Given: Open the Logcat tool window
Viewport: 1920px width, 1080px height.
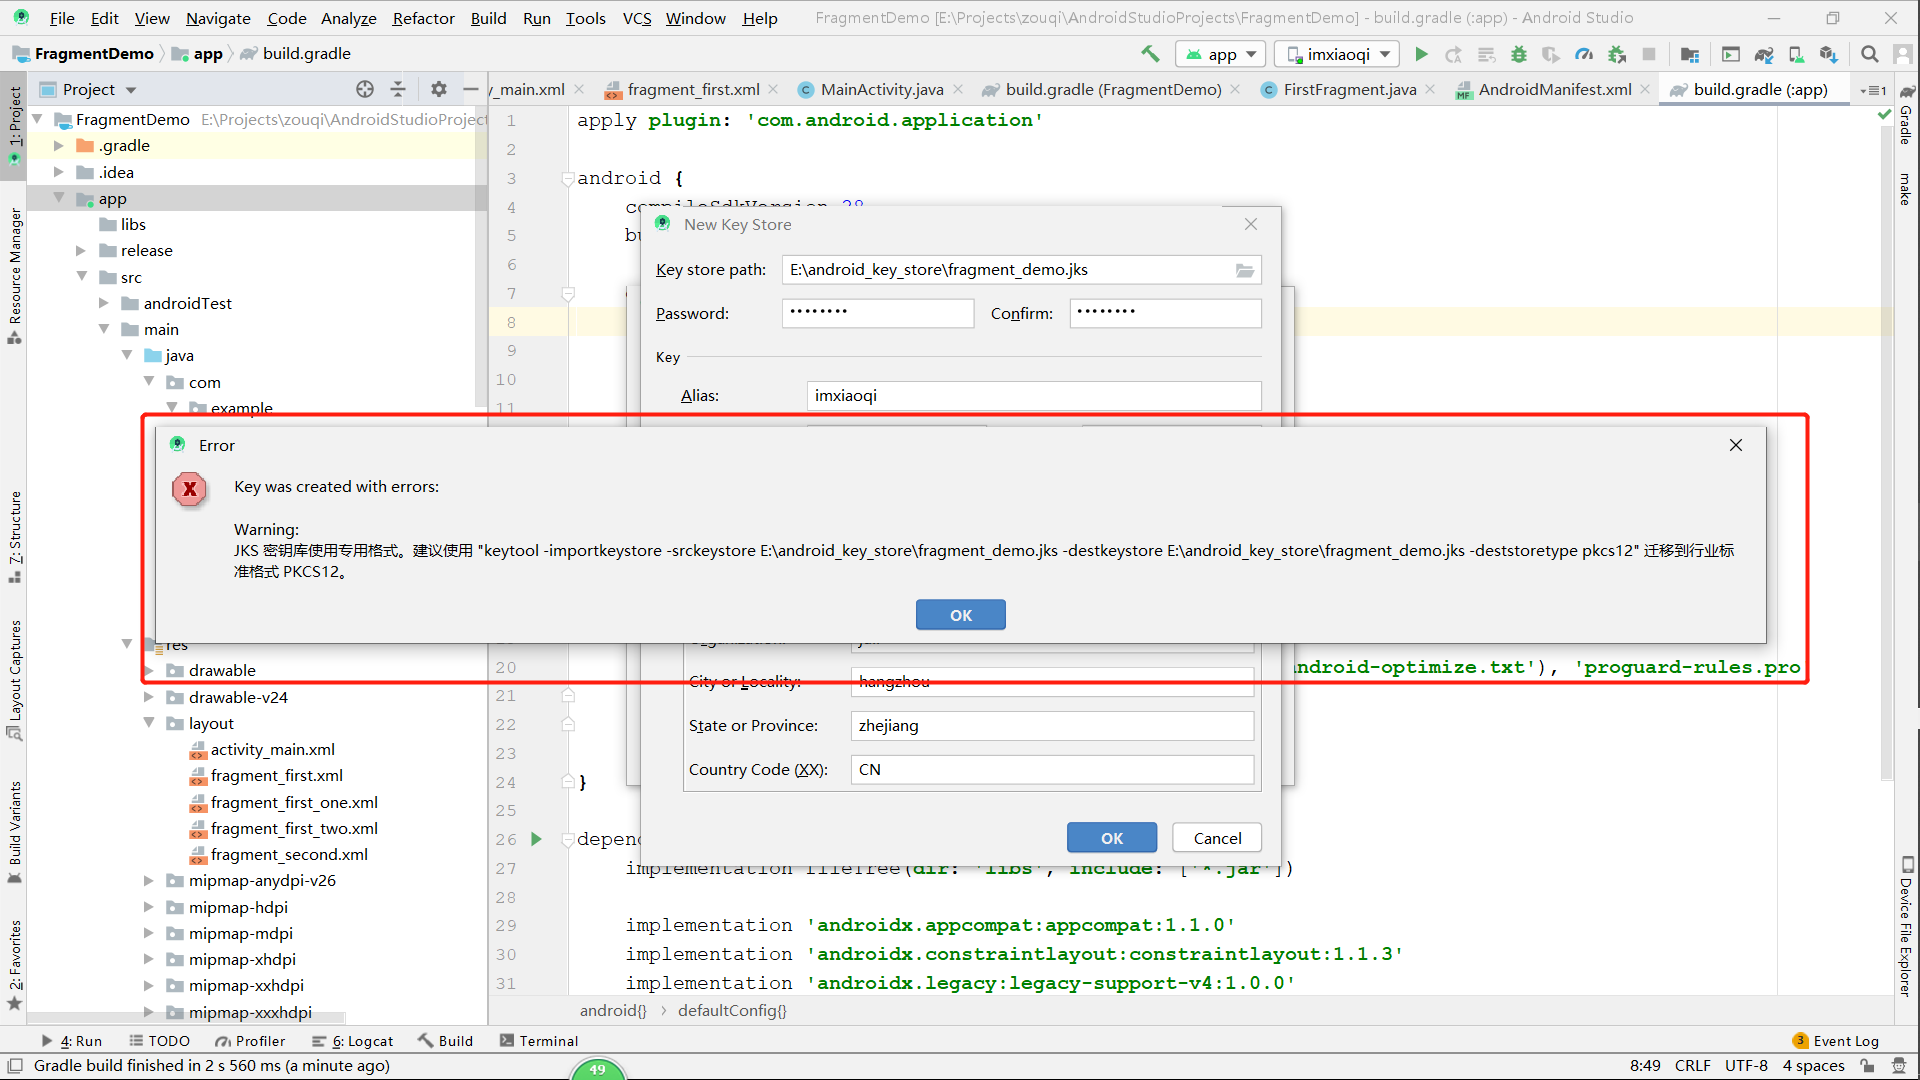Looking at the screenshot, I should [353, 1041].
